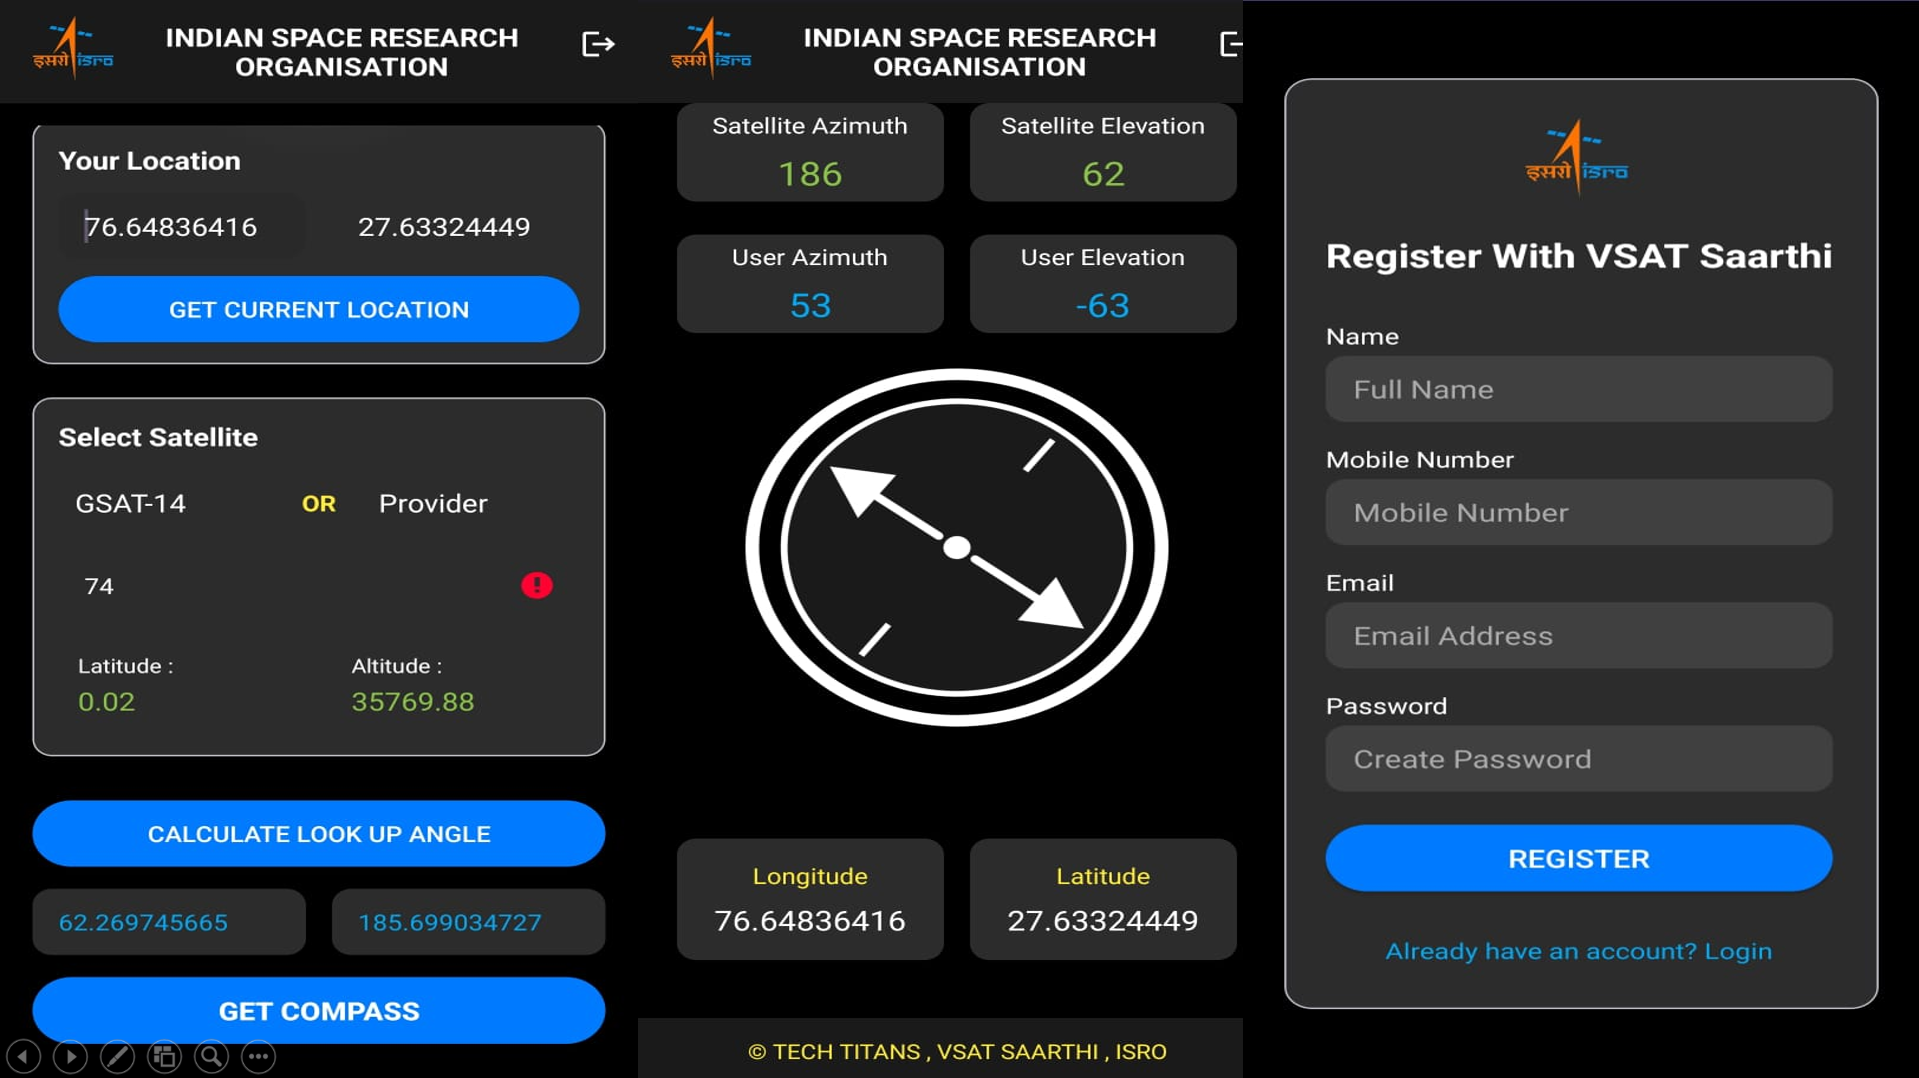Click the compass dial graphic
This screenshot has height=1078, width=1919.
[x=957, y=548]
